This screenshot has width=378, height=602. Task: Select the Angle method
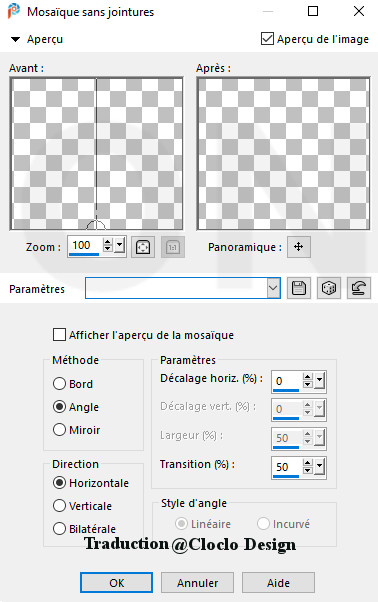point(59,407)
